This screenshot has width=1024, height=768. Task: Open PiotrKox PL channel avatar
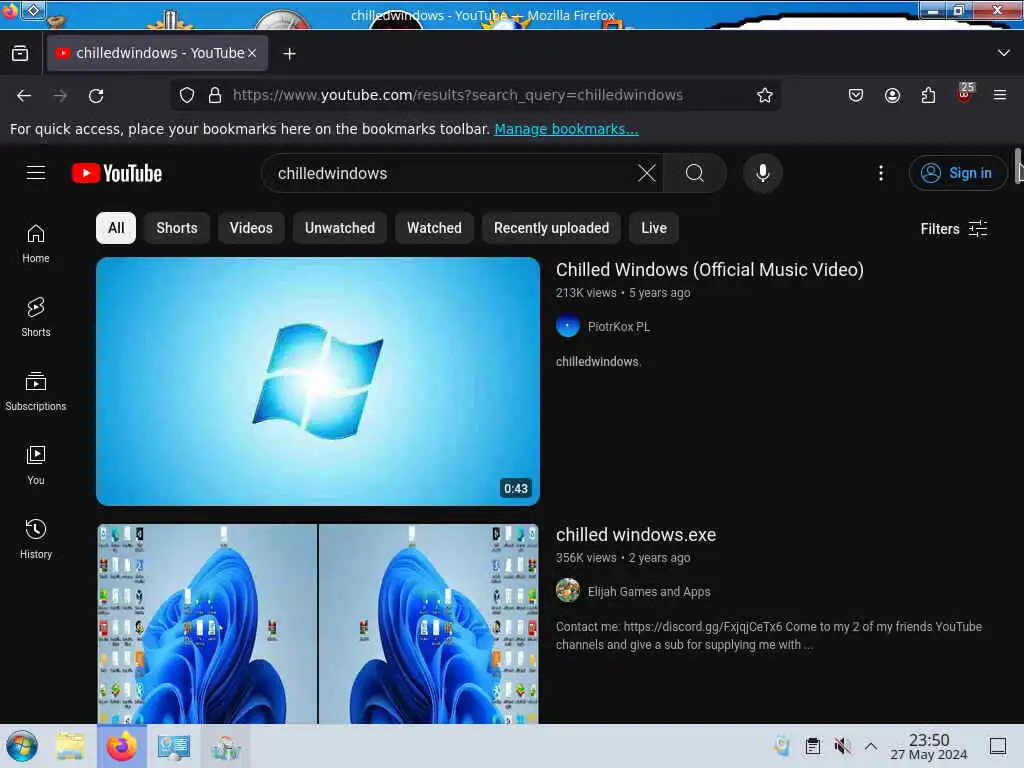[568, 326]
